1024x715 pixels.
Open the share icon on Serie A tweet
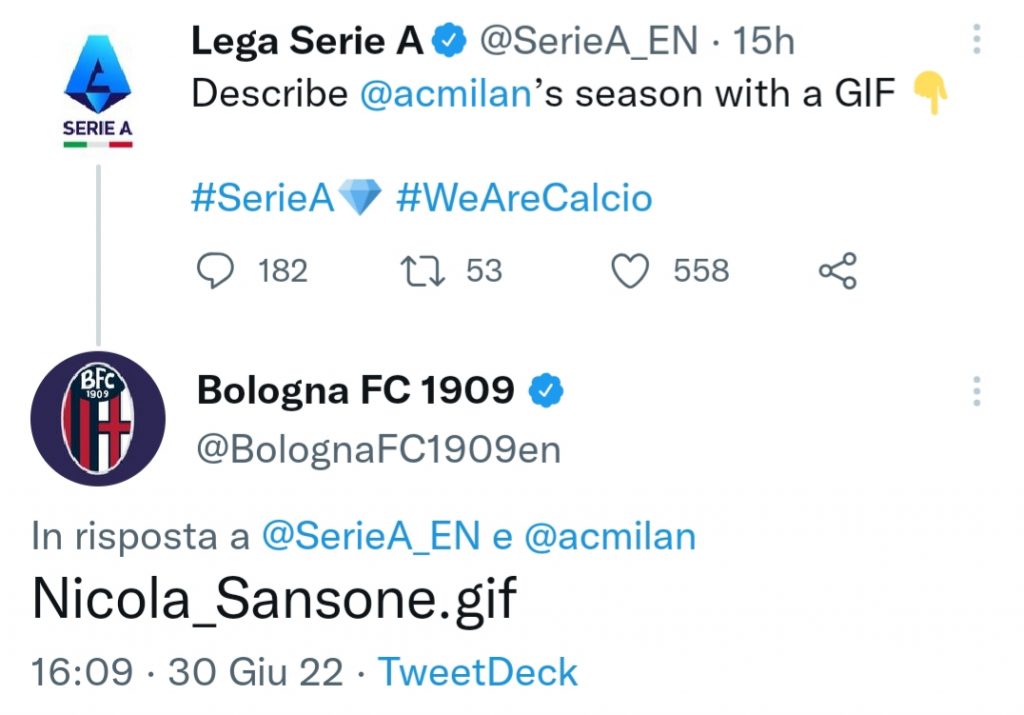point(839,269)
